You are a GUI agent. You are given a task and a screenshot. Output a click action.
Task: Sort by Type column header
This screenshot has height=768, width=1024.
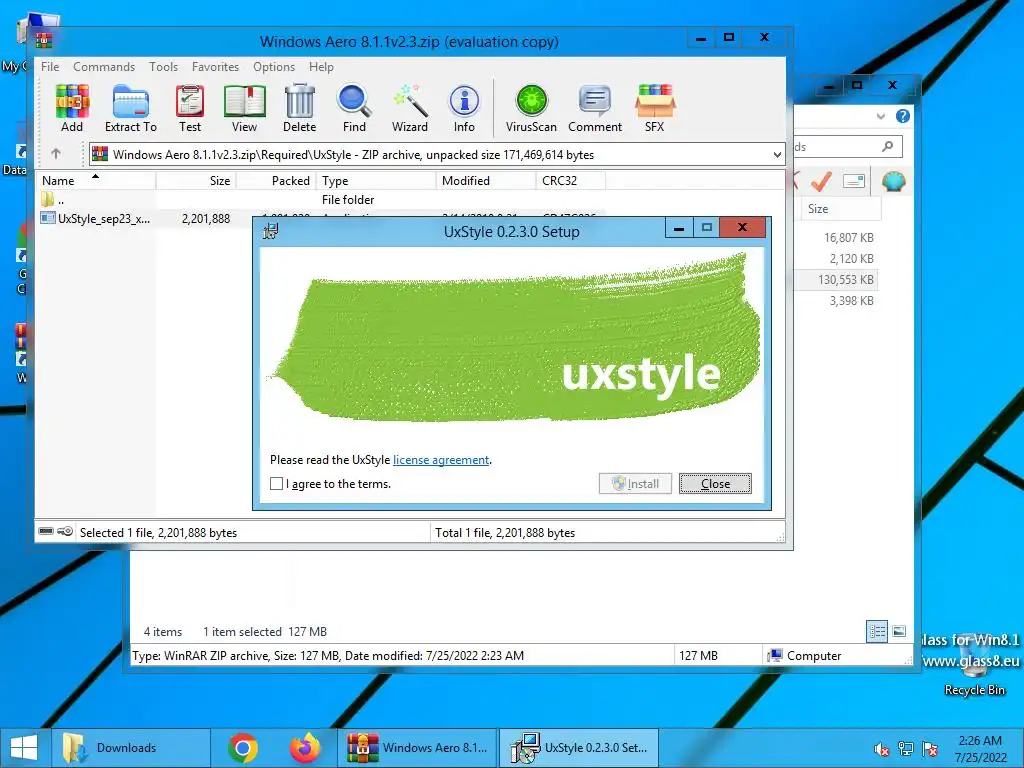pyautogui.click(x=376, y=180)
